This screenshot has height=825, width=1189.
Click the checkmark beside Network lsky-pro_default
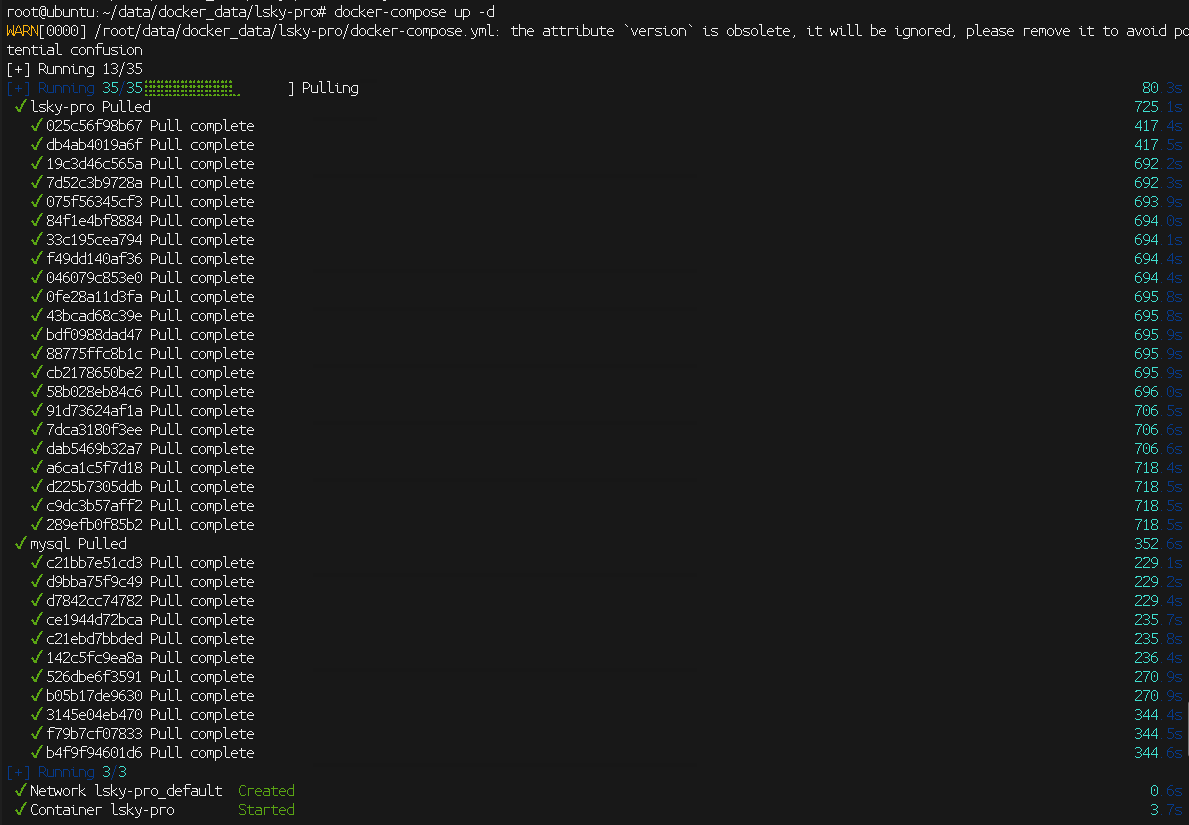(20, 791)
